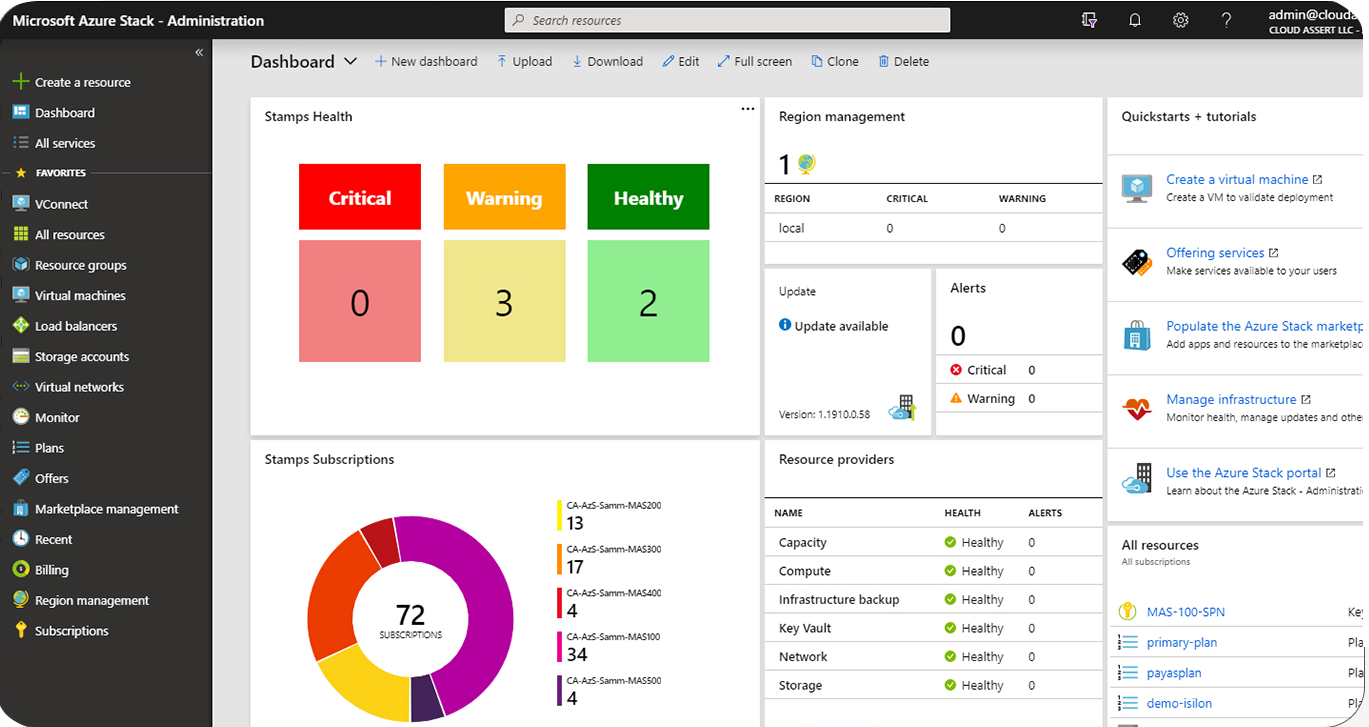
Task: Click the directory and subscription filter icon
Action: point(1089,20)
